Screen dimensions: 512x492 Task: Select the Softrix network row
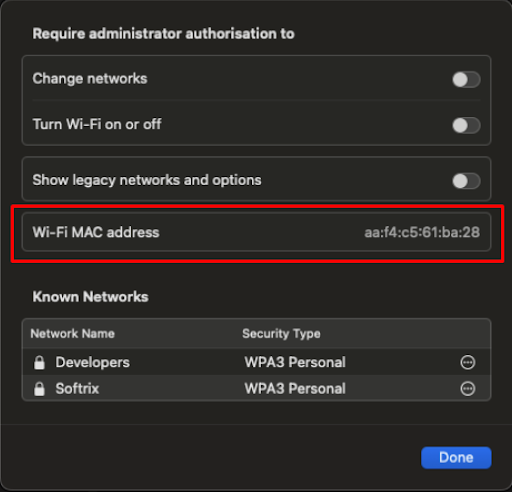(x=256, y=388)
